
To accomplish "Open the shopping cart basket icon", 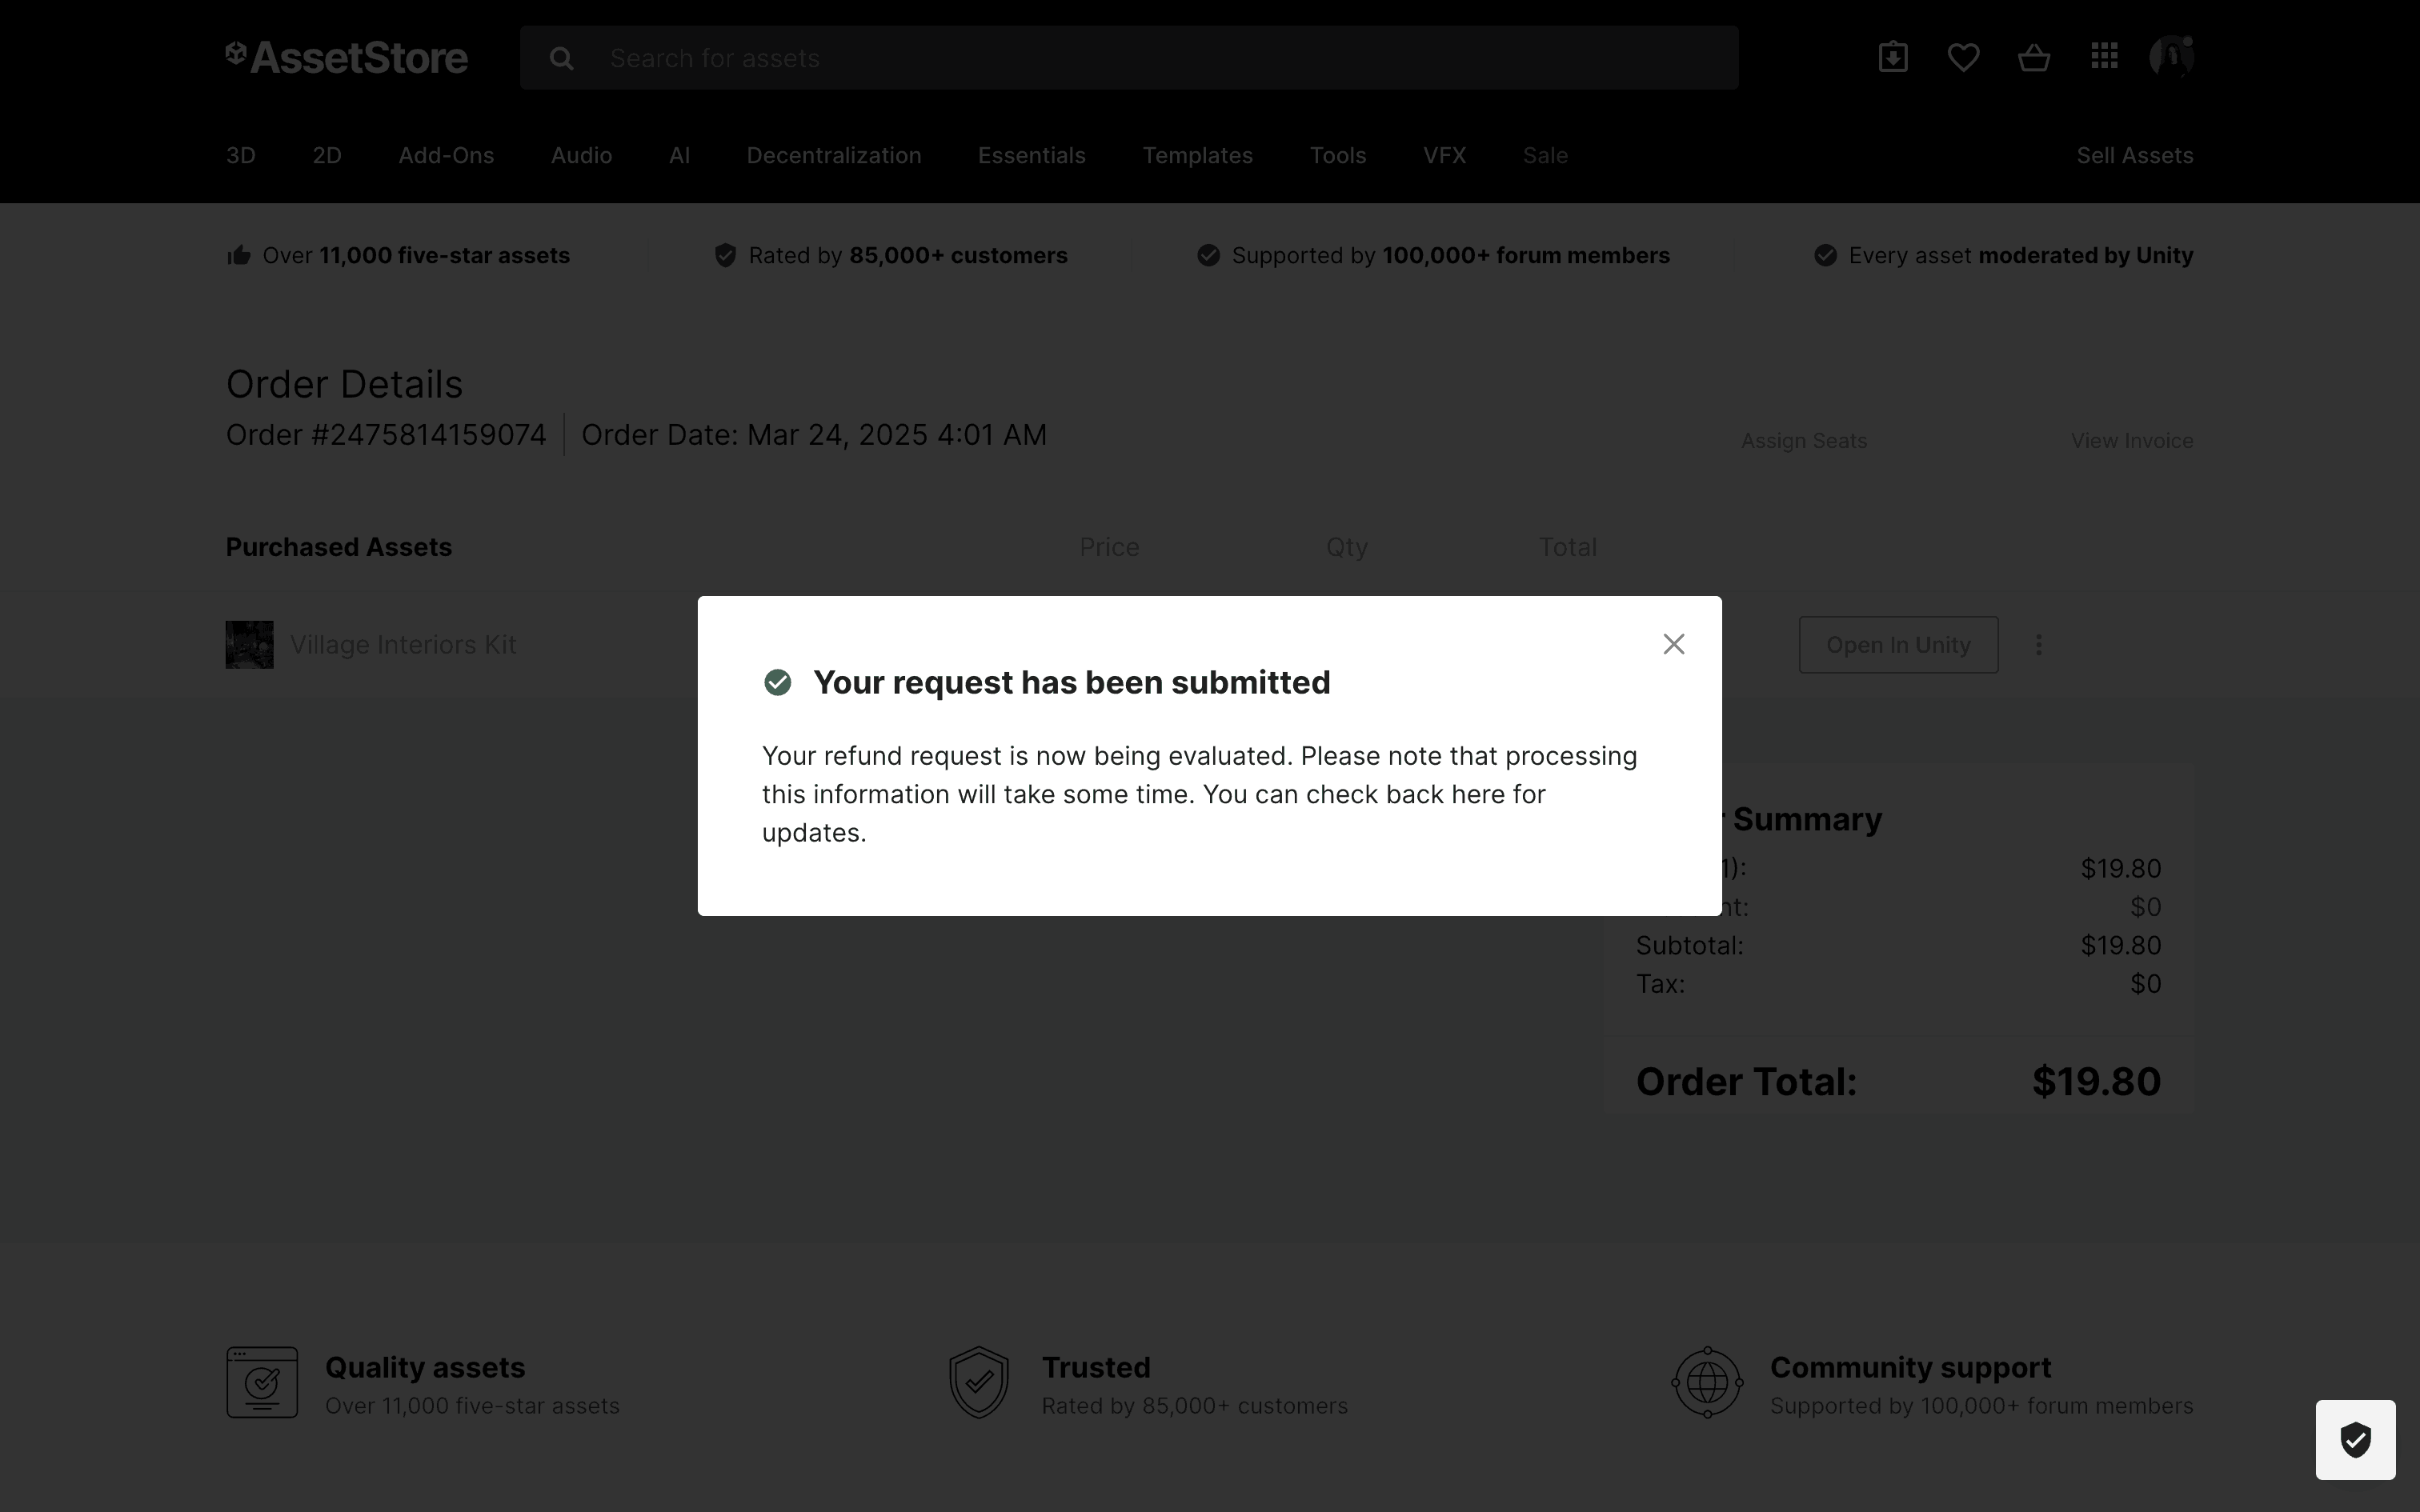I will point(2033,58).
